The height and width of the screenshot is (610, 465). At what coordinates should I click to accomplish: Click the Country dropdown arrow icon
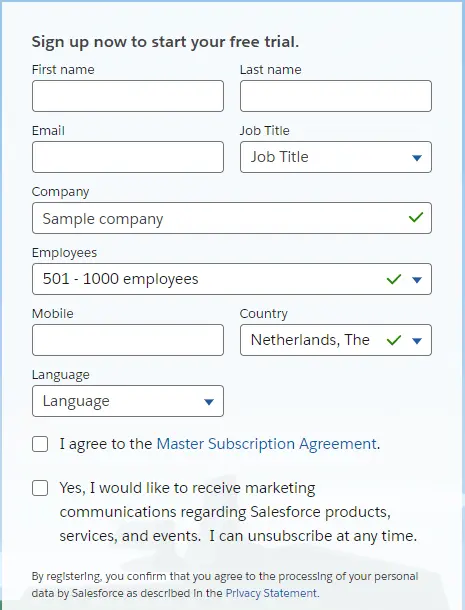417,341
